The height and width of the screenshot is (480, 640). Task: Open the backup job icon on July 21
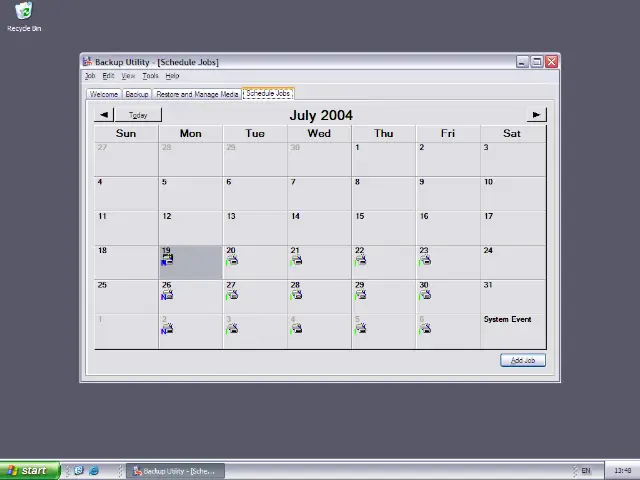tap(296, 260)
